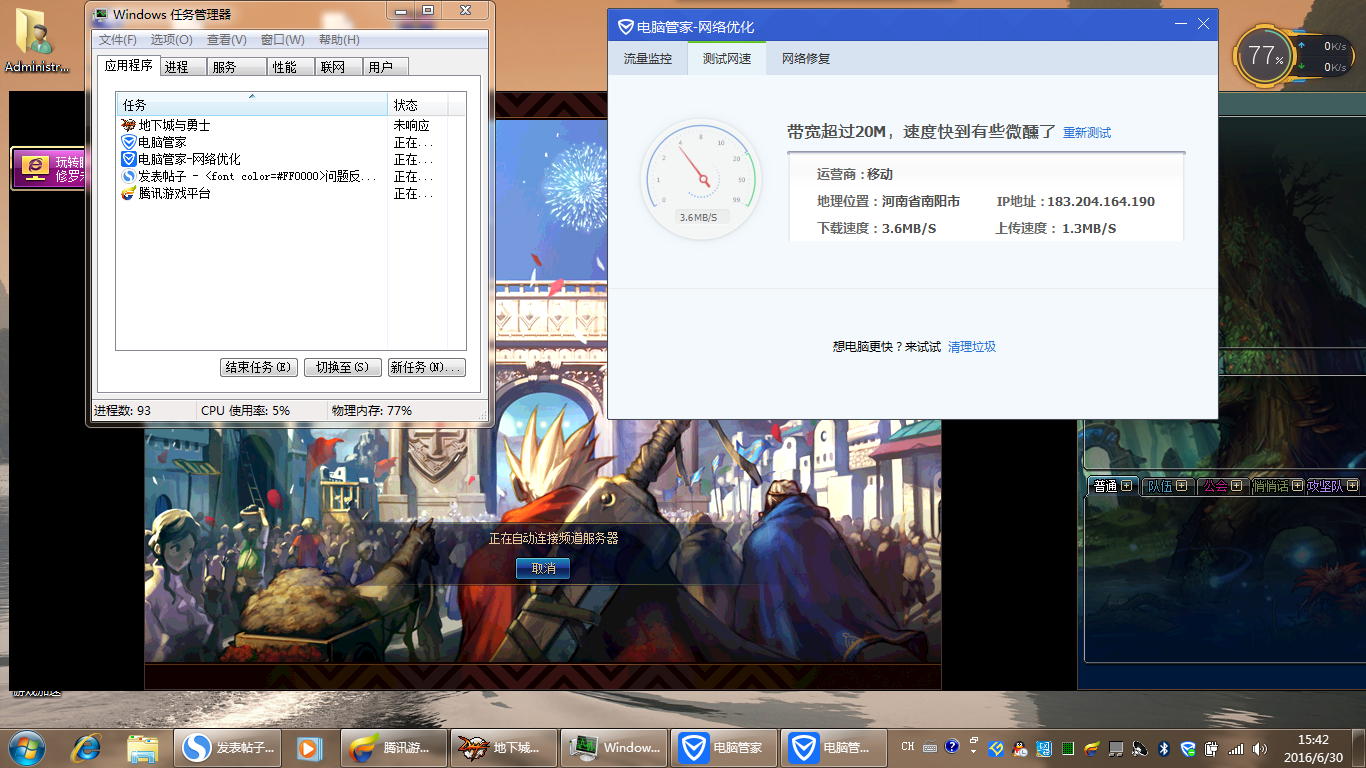The width and height of the screenshot is (1366, 768).
Task: Click the Bluetooth tray icon
Action: pyautogui.click(x=1164, y=748)
